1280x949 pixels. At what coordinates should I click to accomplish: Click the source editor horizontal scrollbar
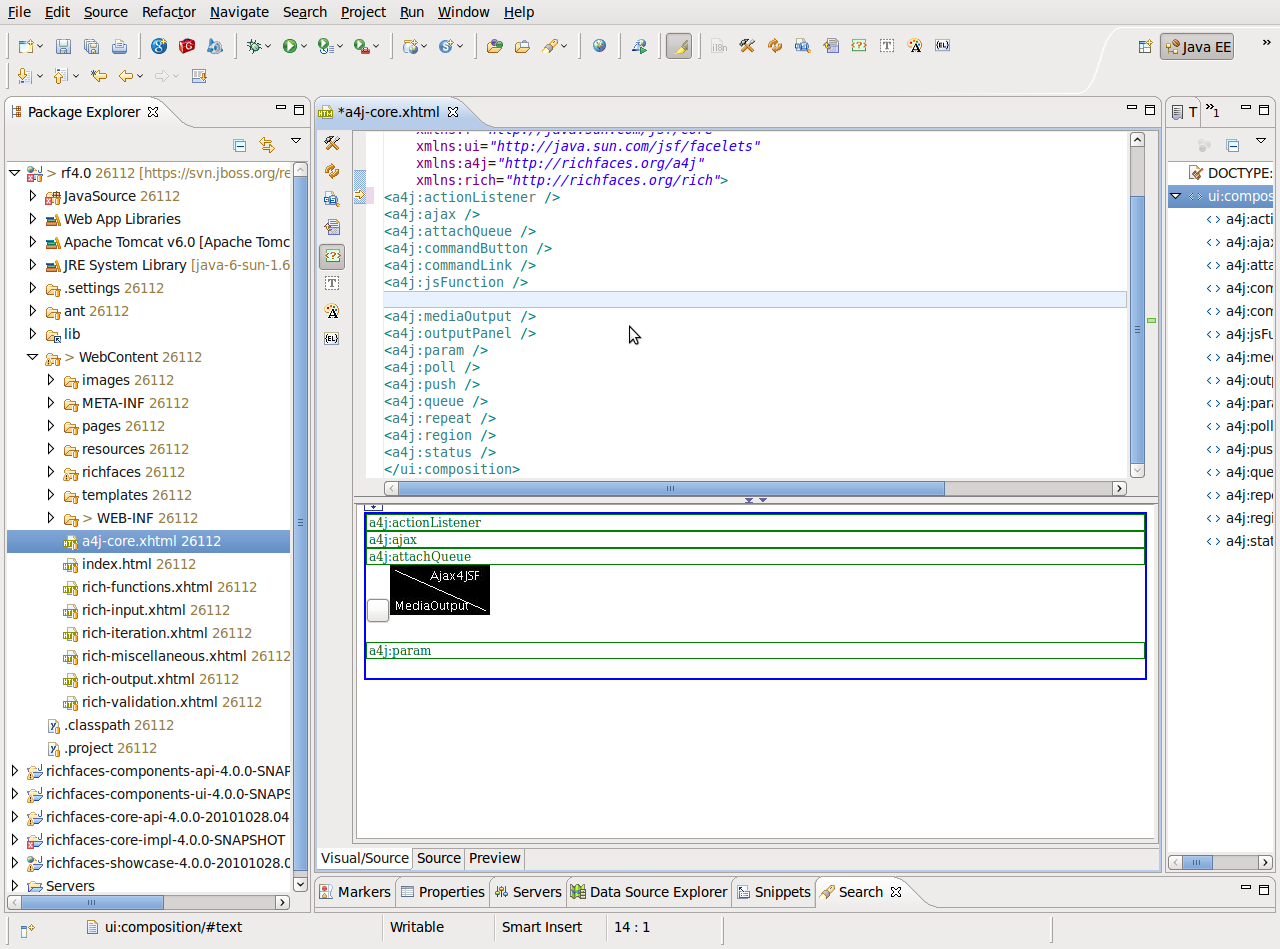pyautogui.click(x=670, y=488)
